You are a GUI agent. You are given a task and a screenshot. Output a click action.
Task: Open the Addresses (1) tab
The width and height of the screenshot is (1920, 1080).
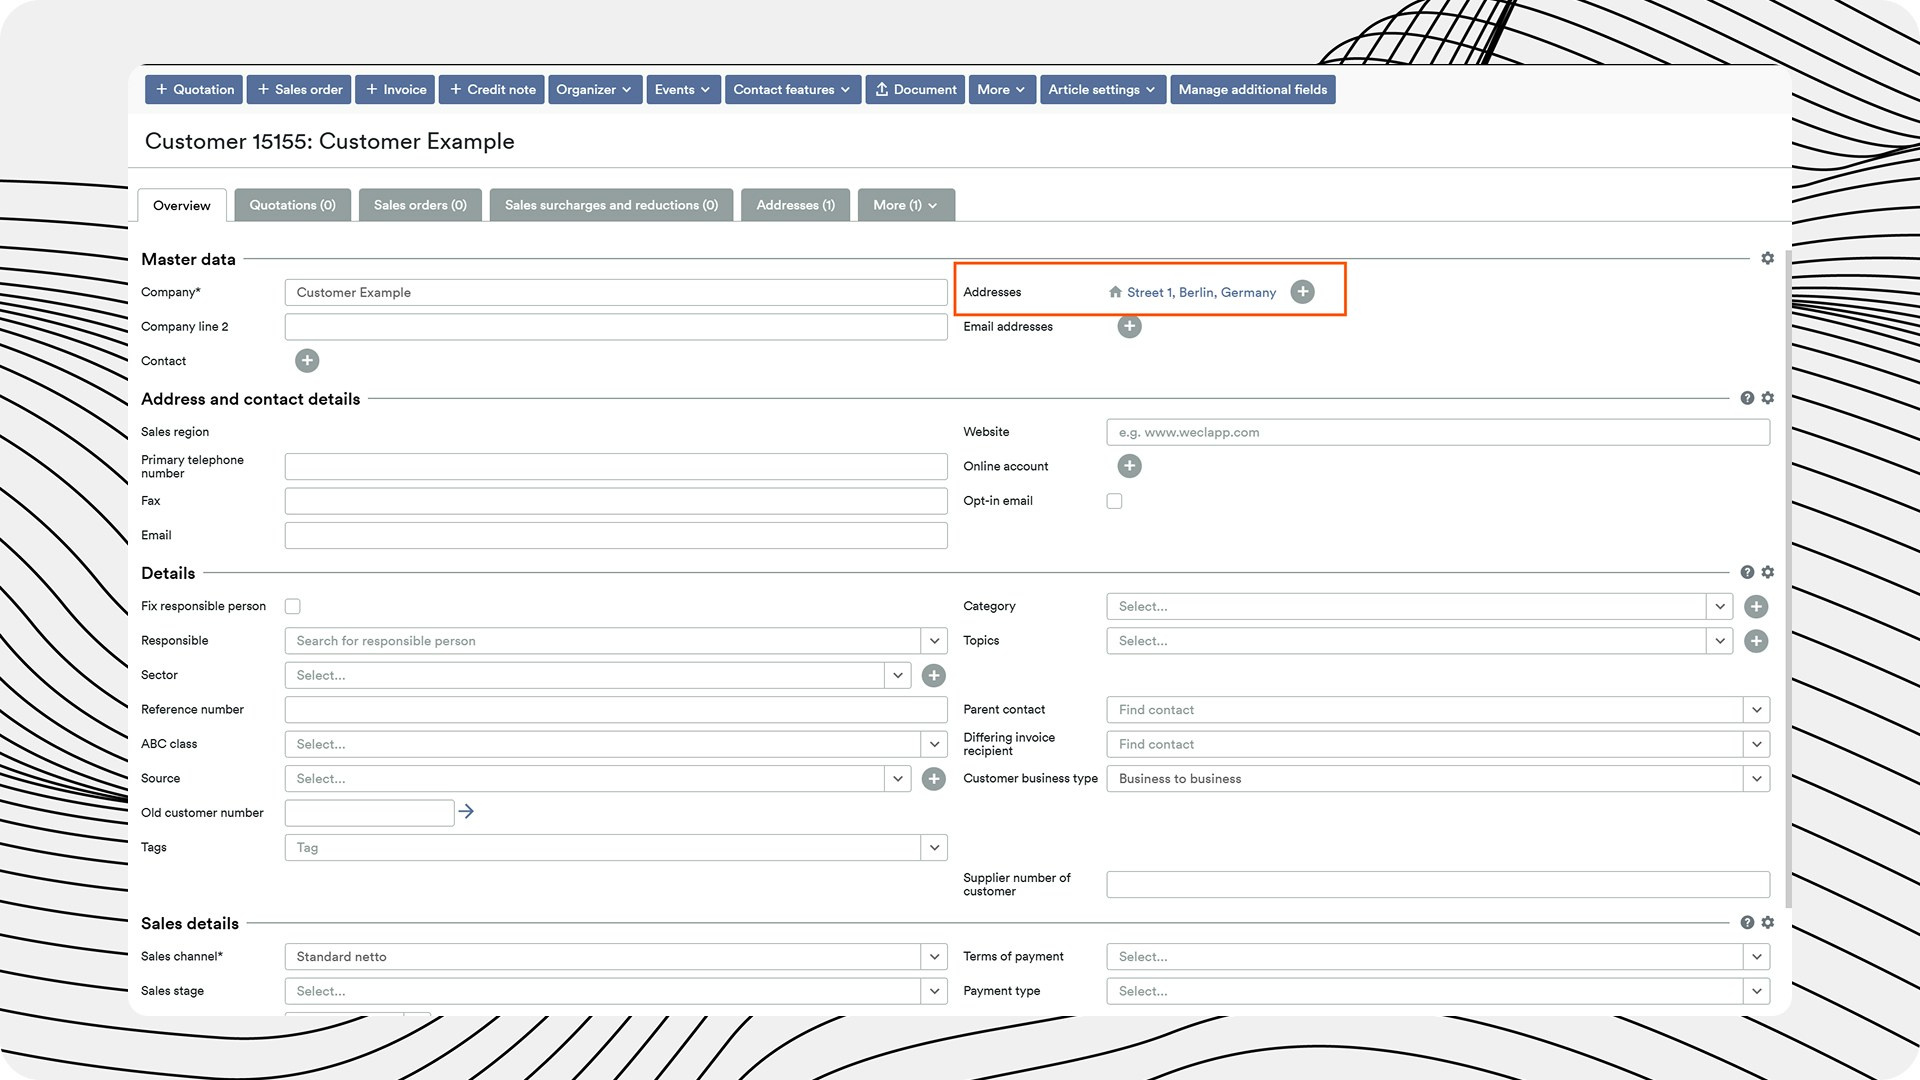click(795, 205)
